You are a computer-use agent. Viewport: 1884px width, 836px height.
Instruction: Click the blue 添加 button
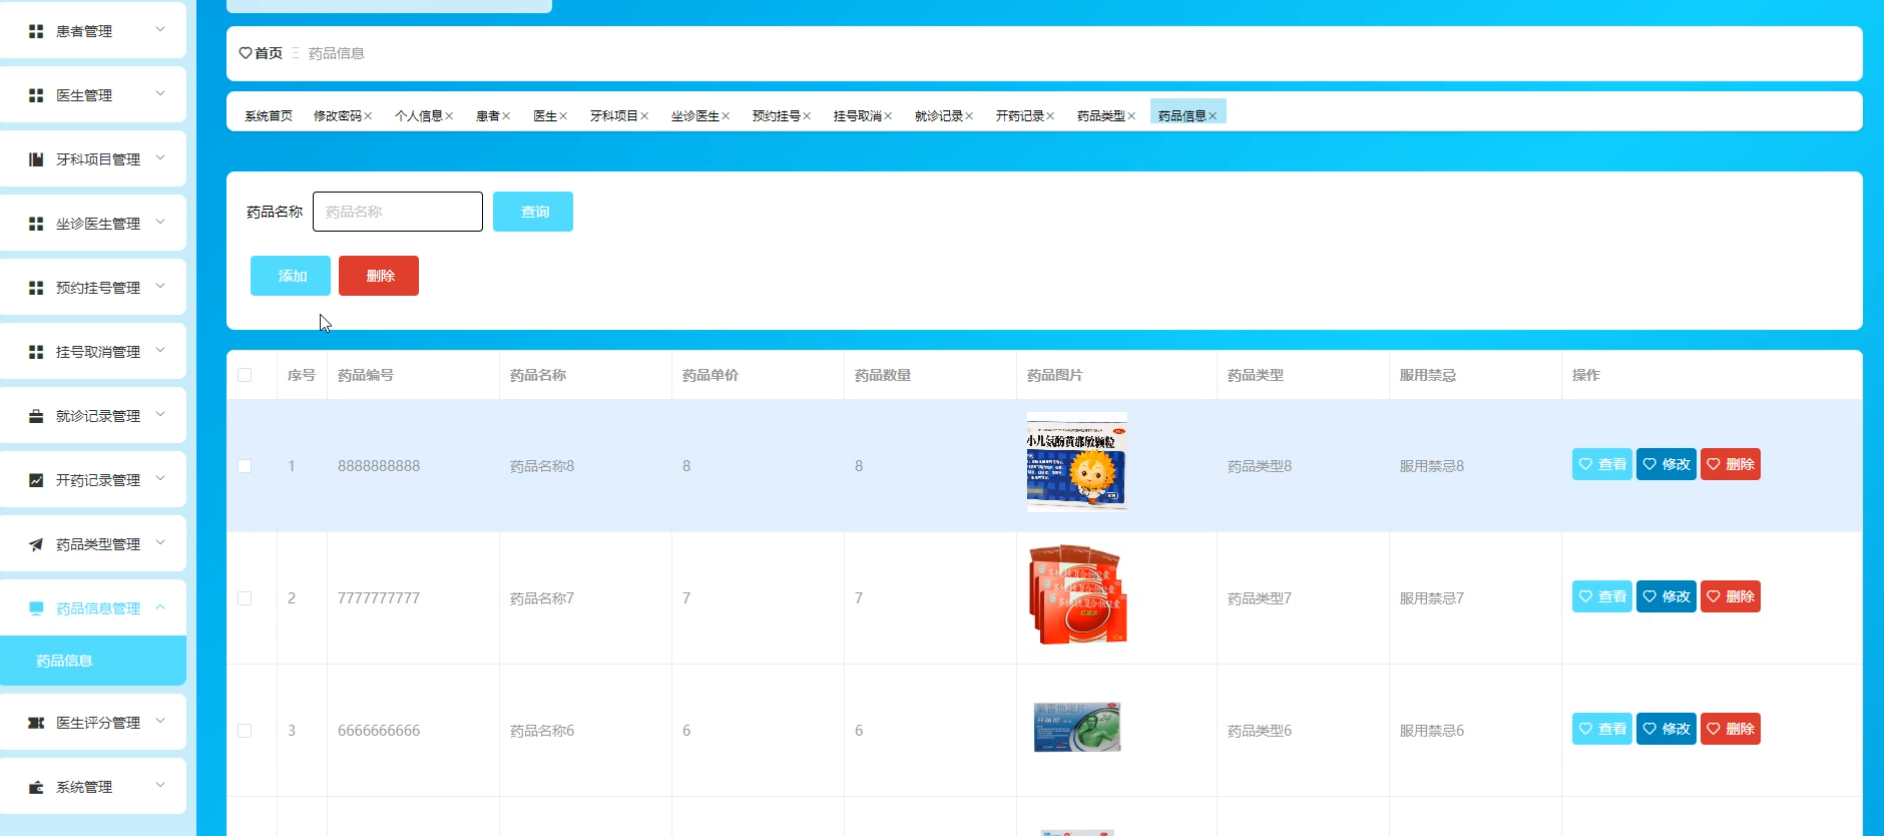coord(290,276)
